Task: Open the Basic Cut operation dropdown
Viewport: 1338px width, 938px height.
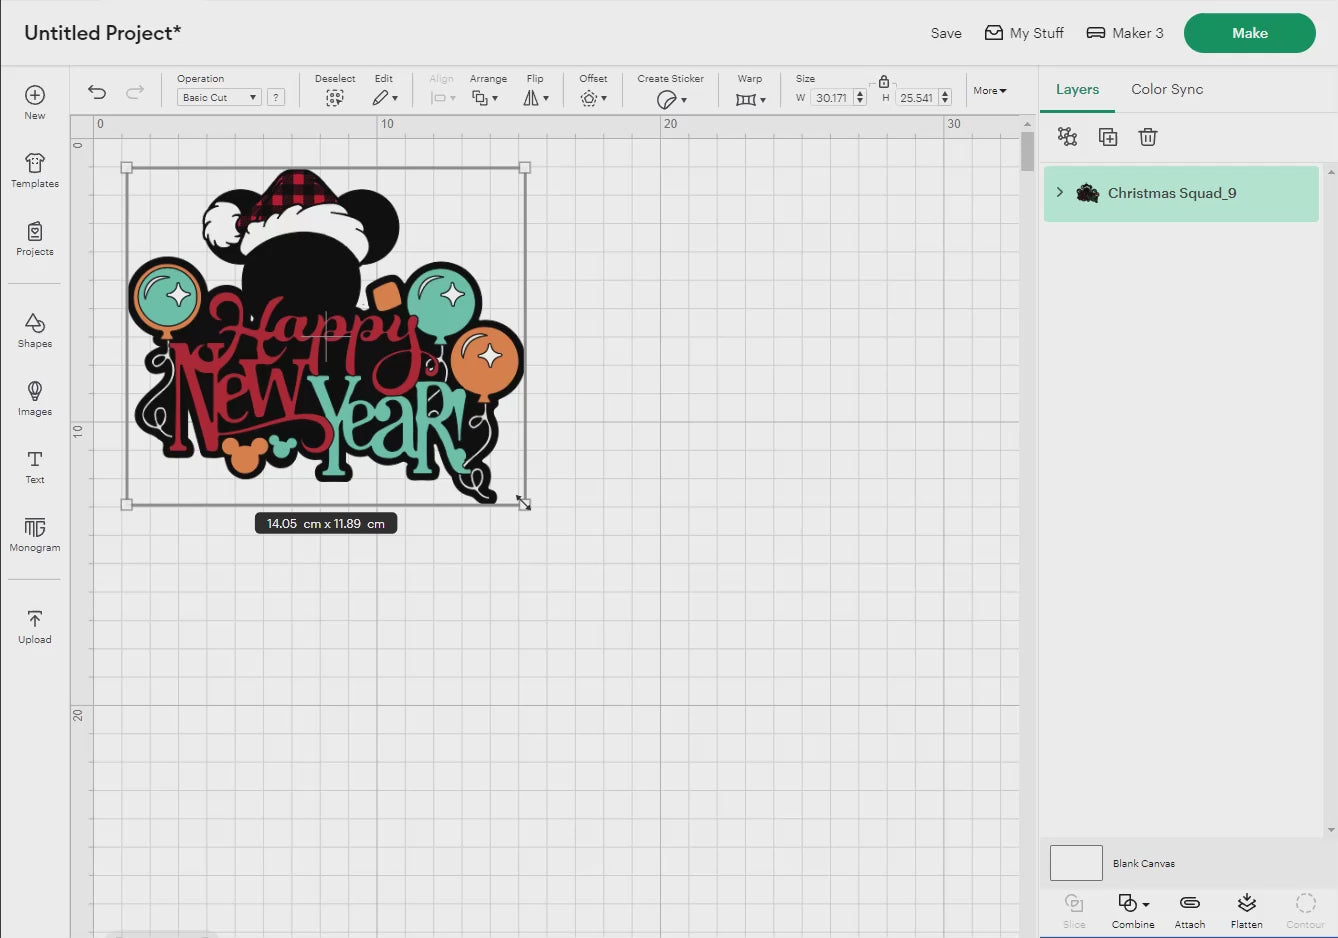Action: [219, 97]
